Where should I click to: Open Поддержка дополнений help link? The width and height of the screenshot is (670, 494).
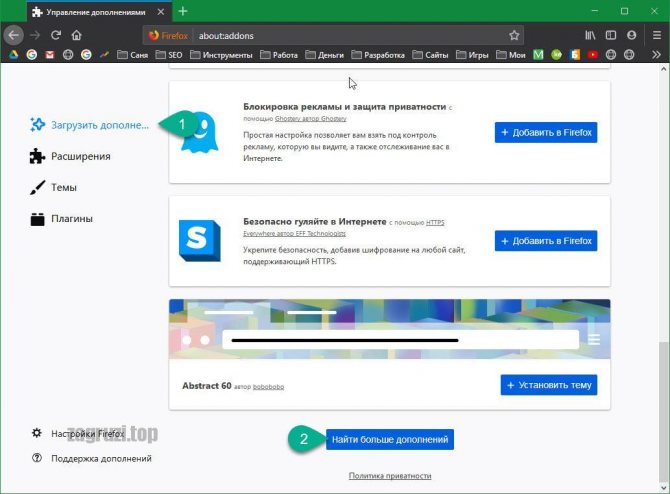coord(91,458)
